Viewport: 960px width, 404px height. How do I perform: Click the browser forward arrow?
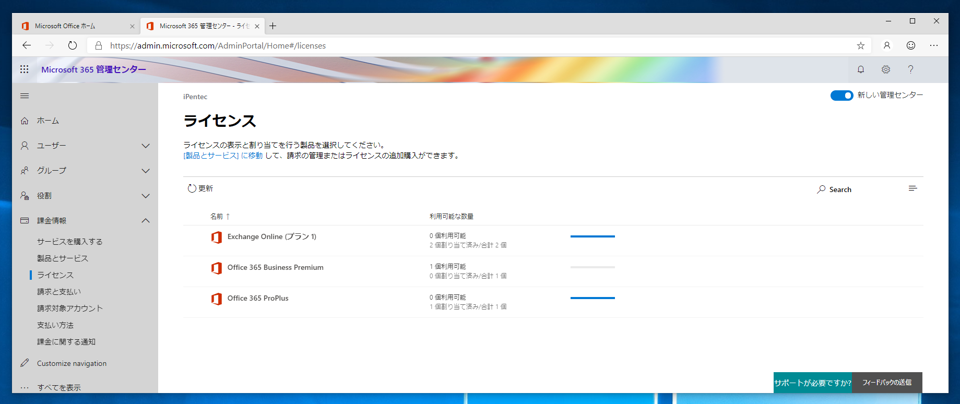tap(50, 45)
